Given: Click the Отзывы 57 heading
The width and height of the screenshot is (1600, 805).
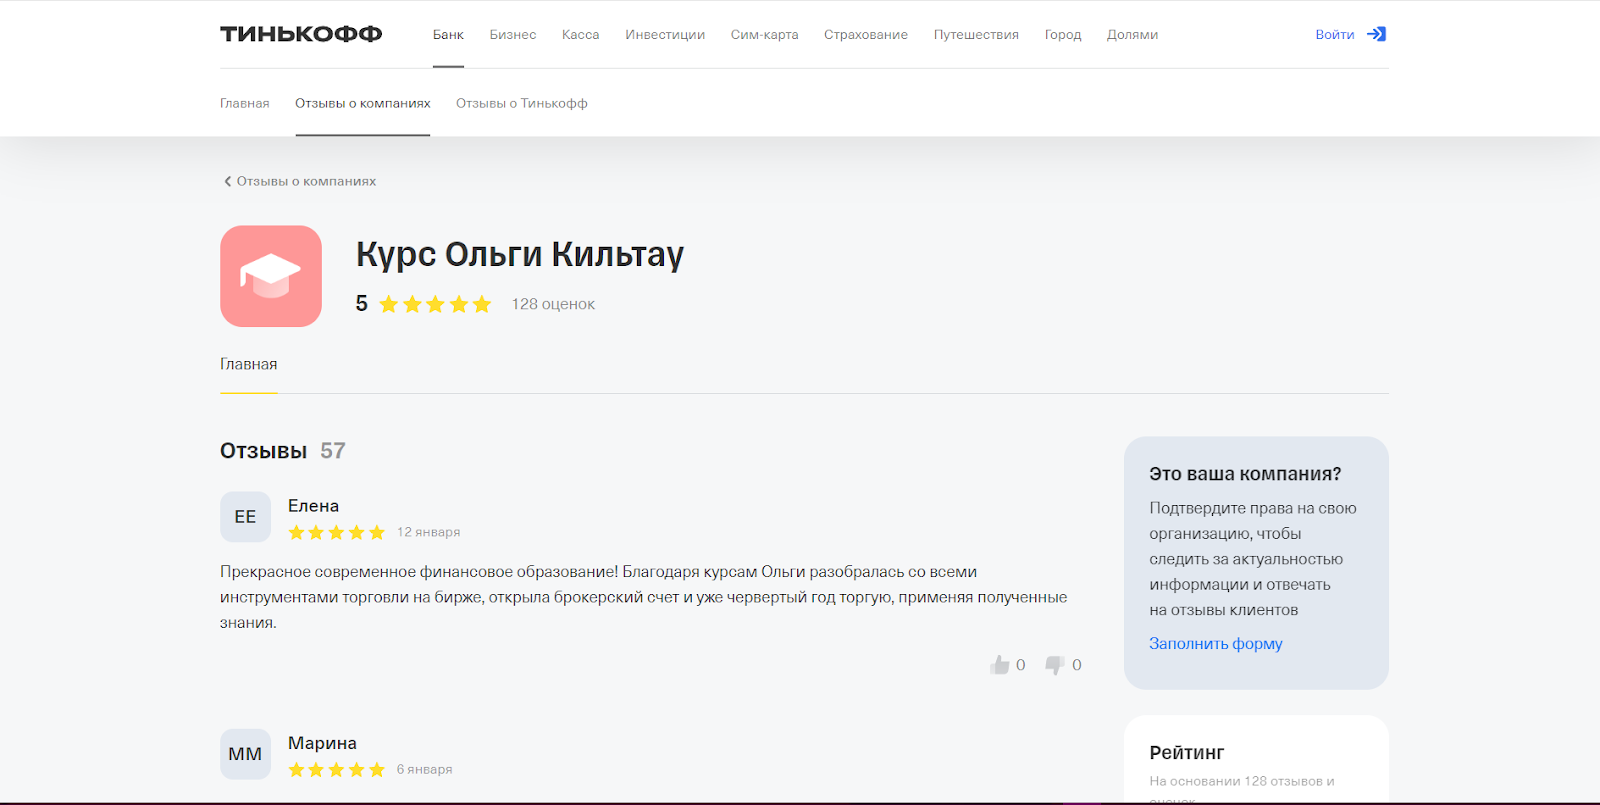Looking at the screenshot, I should 283,451.
